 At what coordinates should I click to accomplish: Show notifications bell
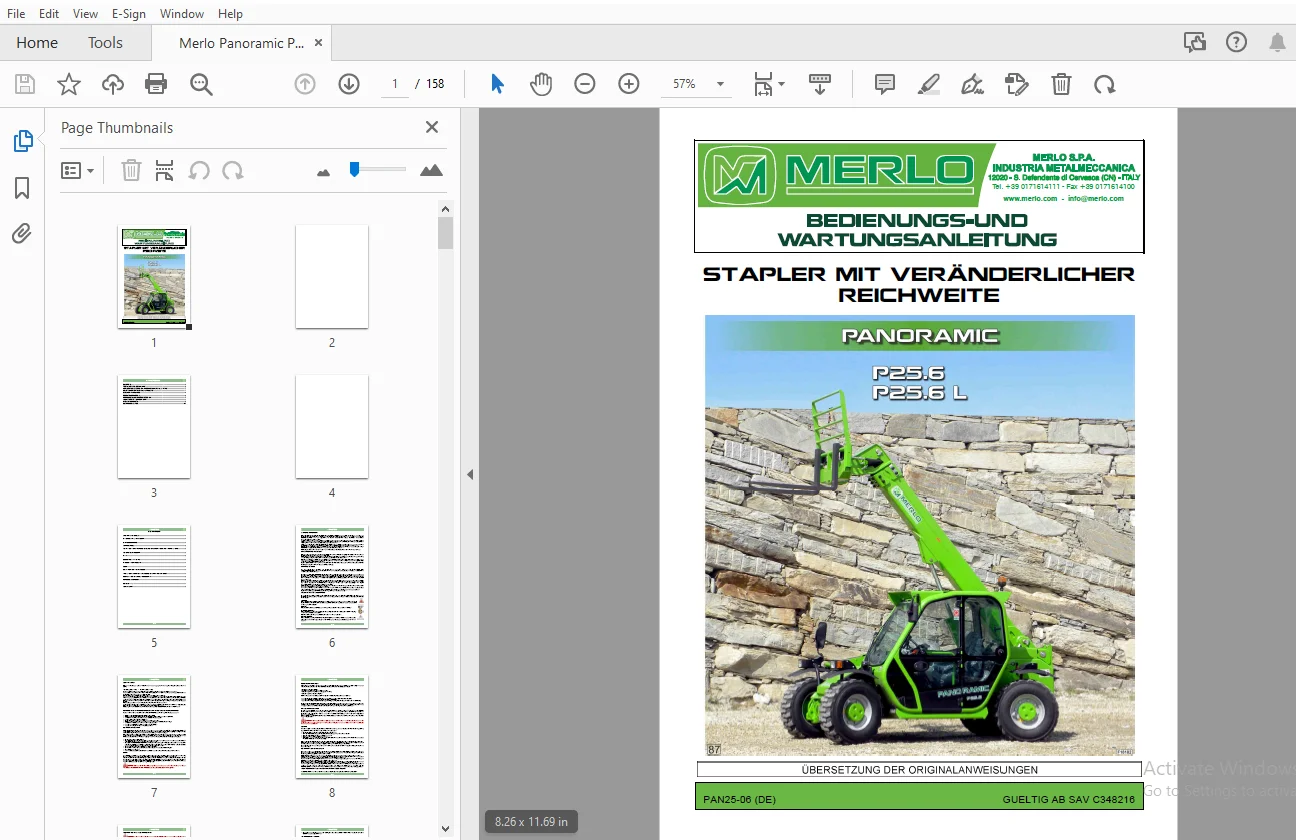pyautogui.click(x=1277, y=42)
